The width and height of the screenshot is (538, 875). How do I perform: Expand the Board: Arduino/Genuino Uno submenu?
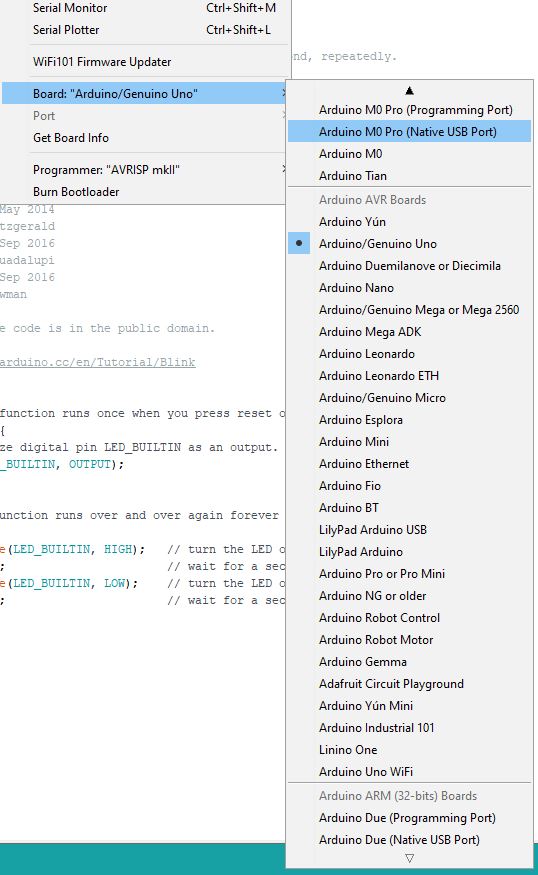tap(145, 93)
